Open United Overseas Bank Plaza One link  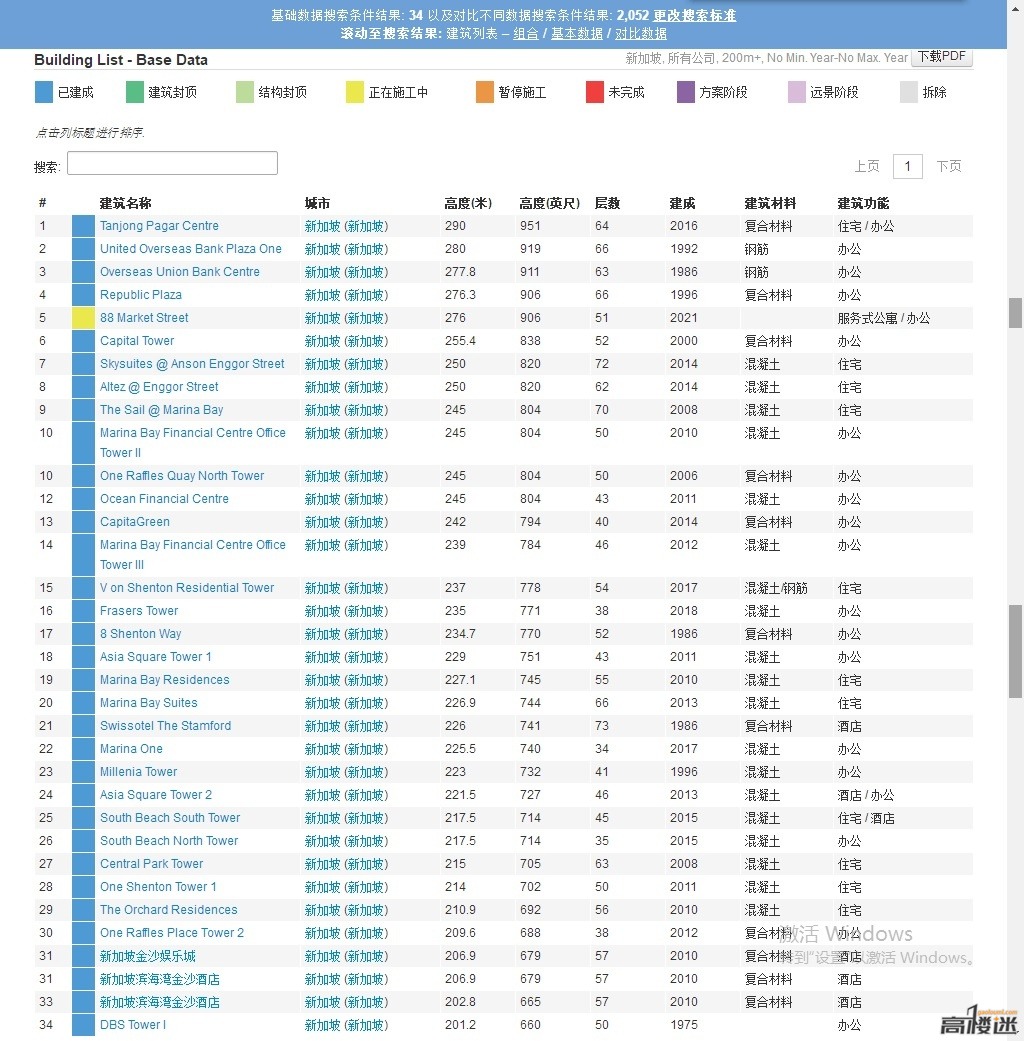[x=191, y=249]
